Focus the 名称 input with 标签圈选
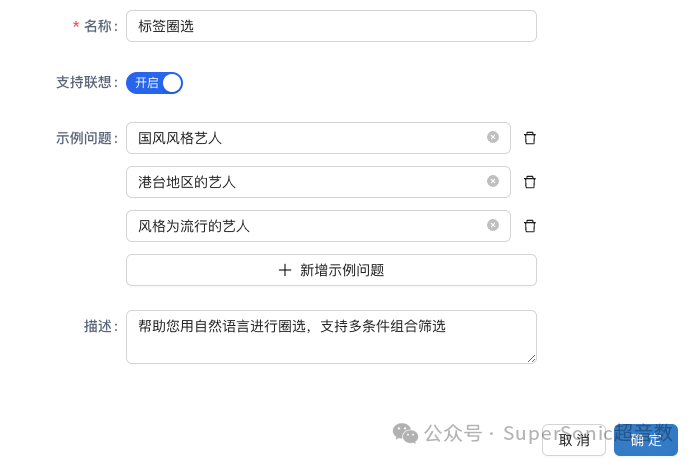Image resolution: width=695 pixels, height=461 pixels. coord(331,26)
